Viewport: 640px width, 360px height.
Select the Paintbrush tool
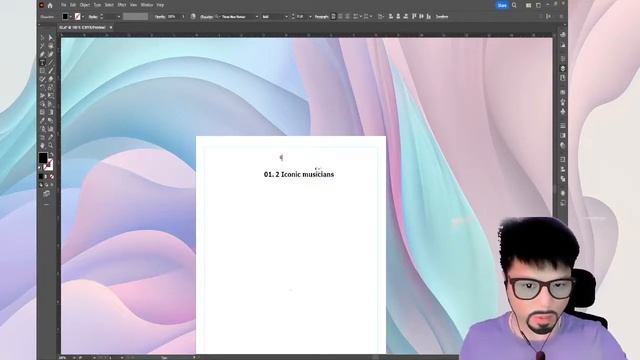click(51, 71)
